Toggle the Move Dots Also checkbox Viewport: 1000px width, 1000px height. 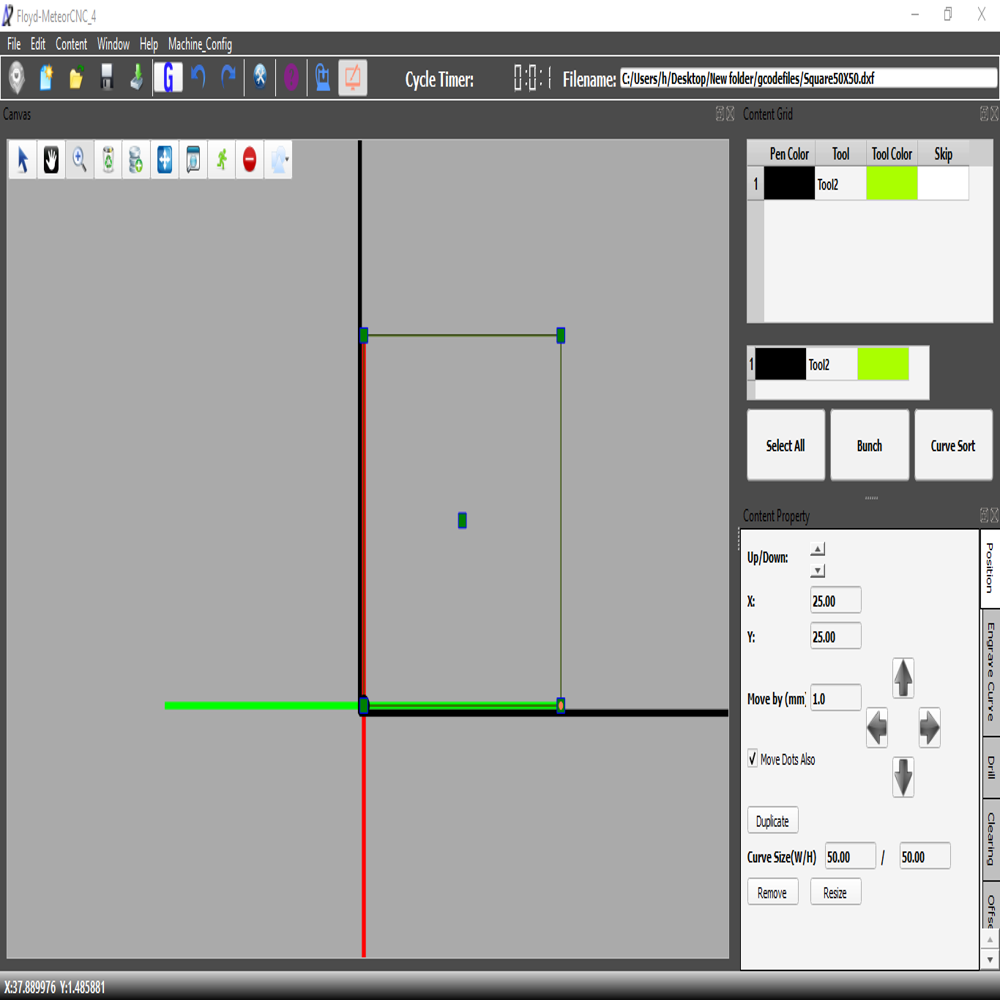752,759
